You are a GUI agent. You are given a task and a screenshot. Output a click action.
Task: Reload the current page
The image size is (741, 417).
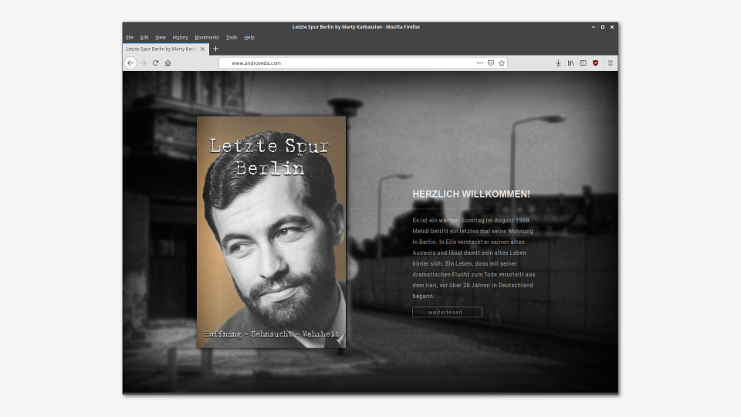(155, 63)
